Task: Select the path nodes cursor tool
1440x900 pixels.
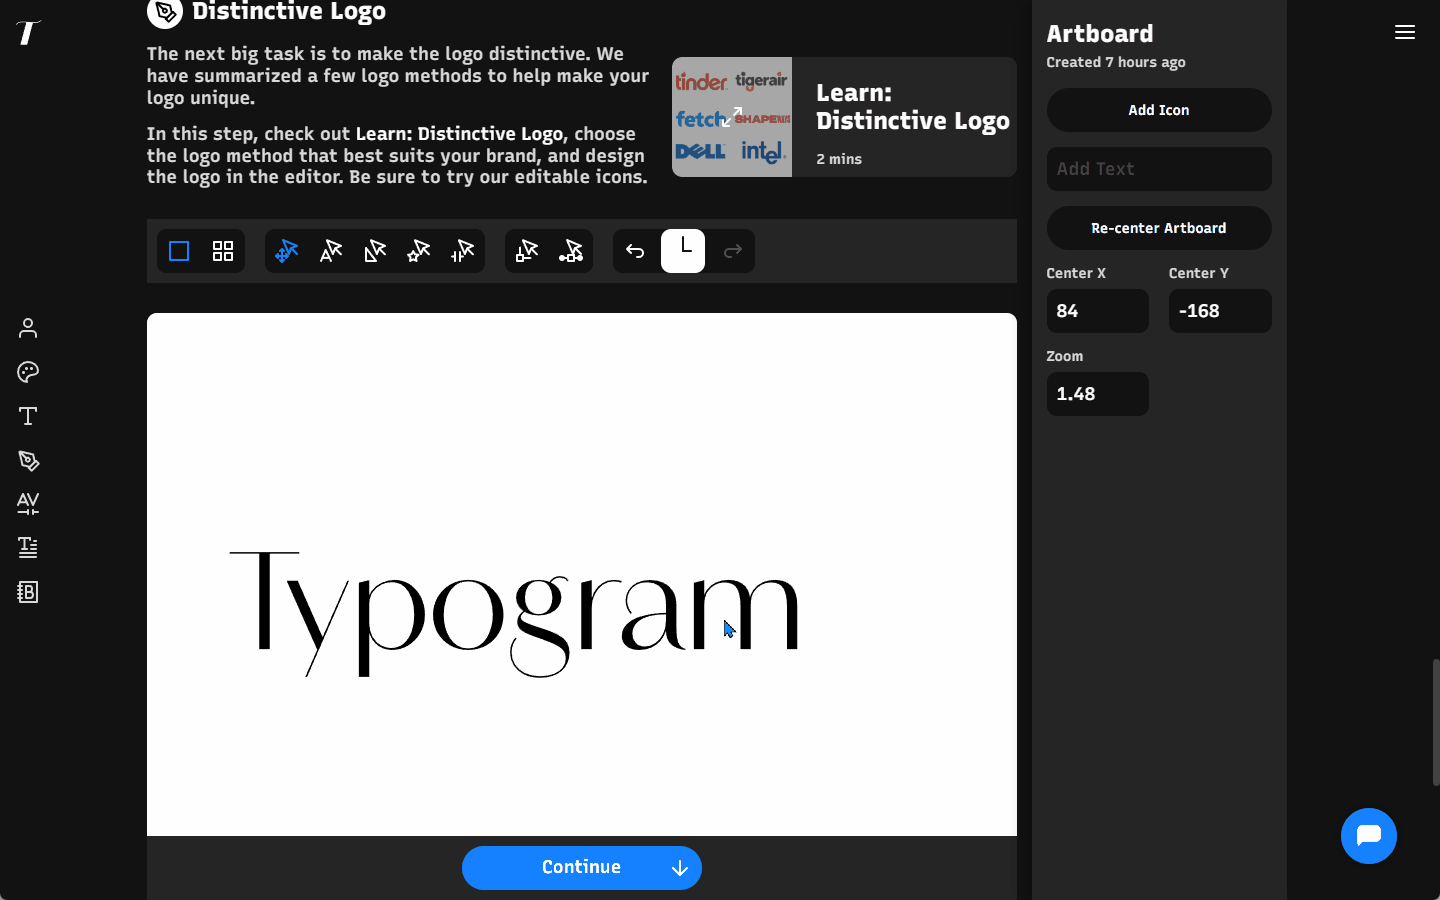Action: point(571,251)
